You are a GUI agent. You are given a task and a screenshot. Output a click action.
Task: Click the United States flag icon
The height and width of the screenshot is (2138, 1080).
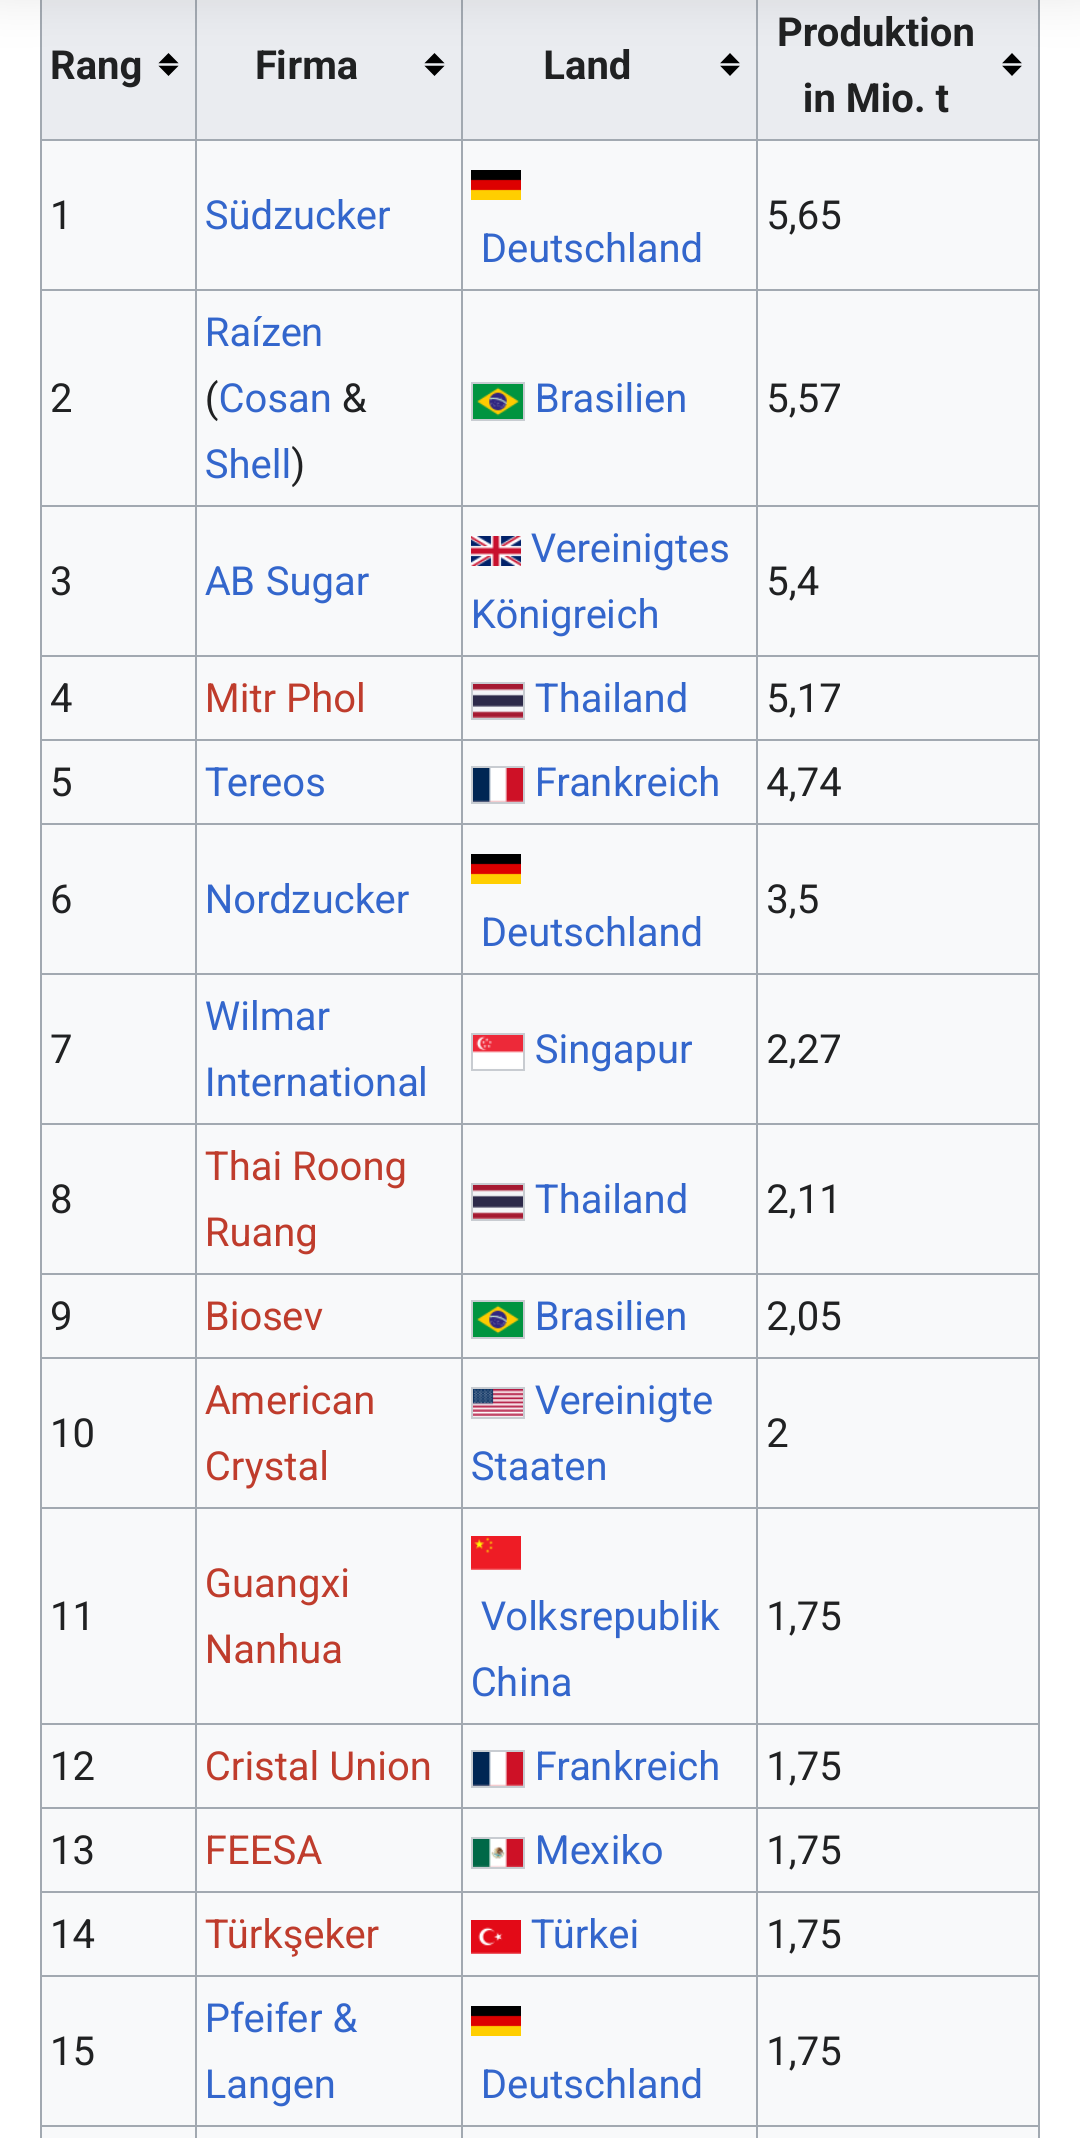pyautogui.click(x=498, y=1403)
